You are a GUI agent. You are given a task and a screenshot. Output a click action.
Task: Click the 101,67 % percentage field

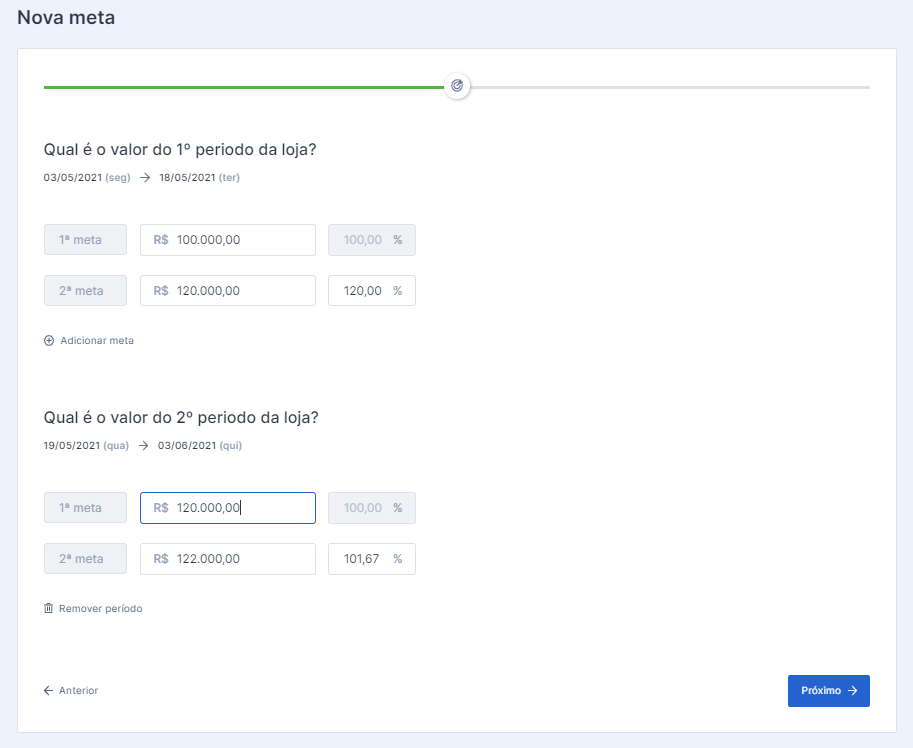click(371, 558)
